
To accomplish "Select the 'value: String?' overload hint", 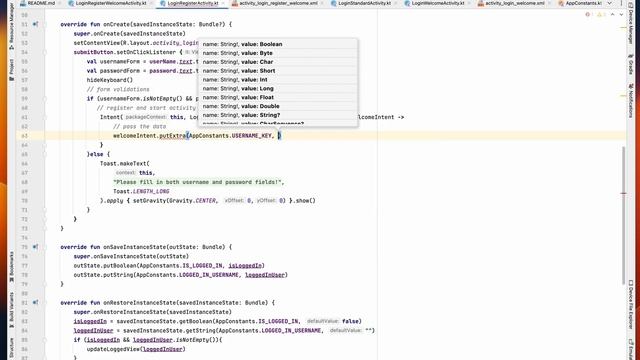I will 278,115.
